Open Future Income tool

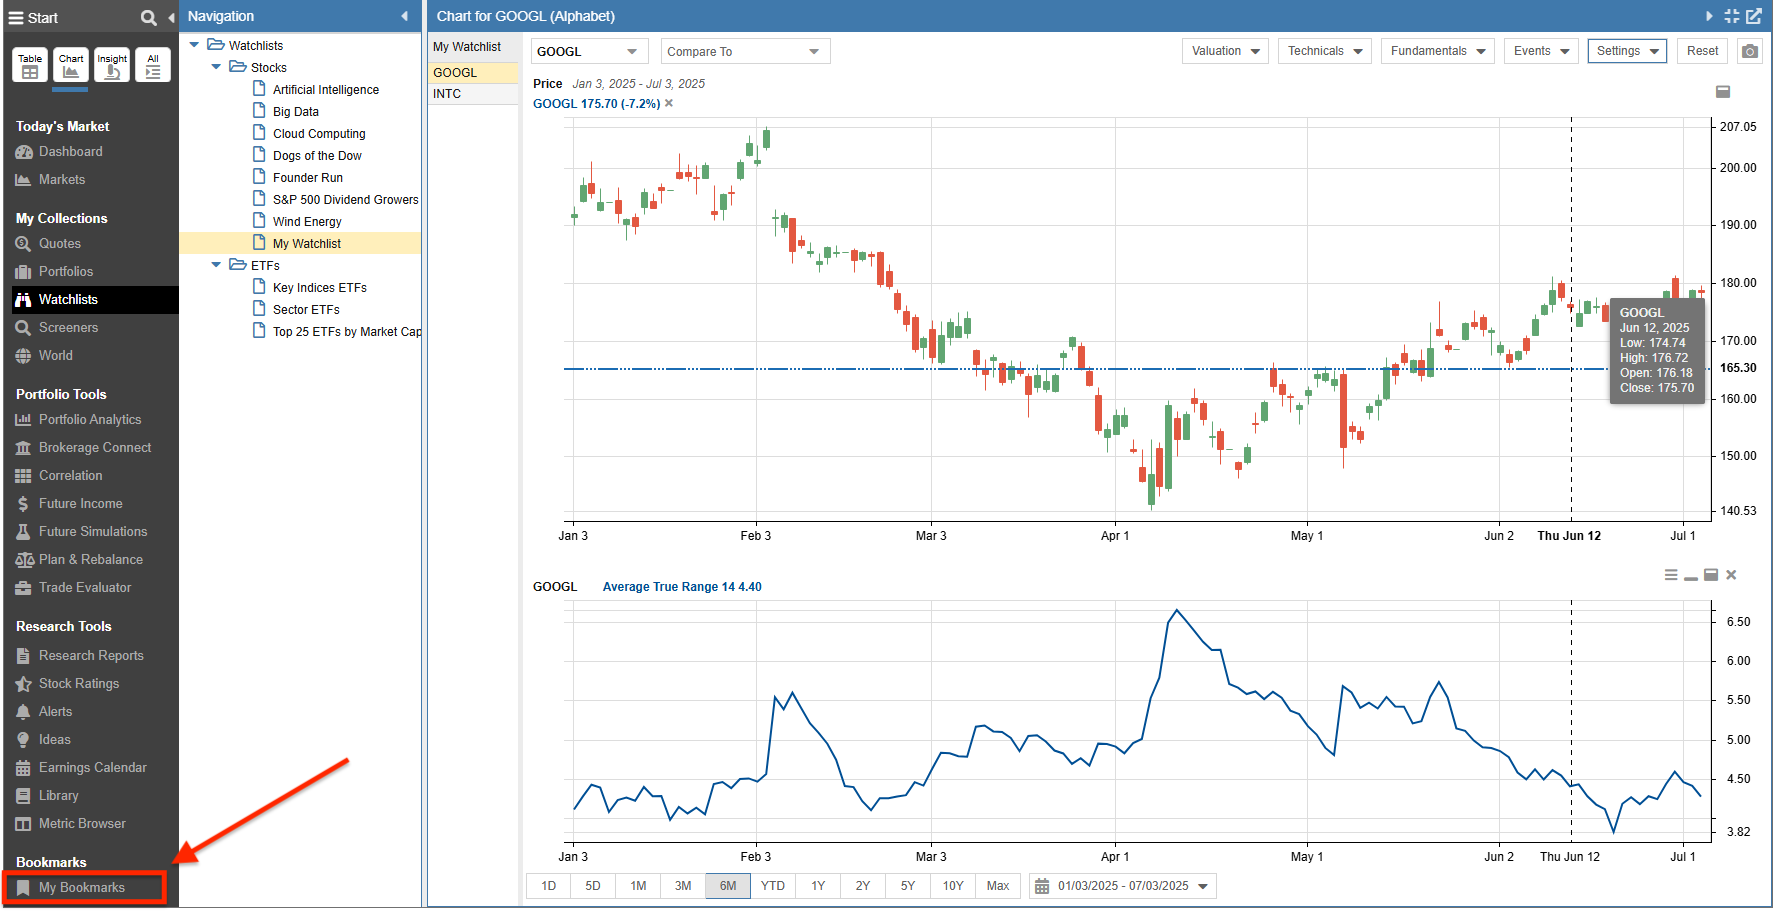(x=69, y=504)
